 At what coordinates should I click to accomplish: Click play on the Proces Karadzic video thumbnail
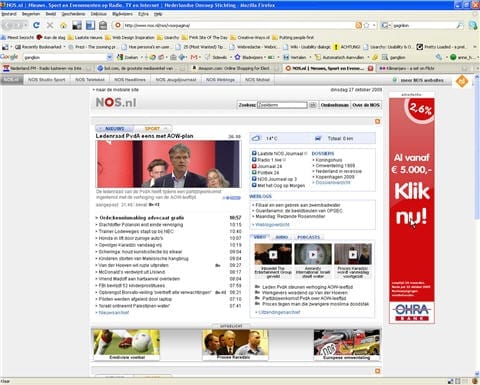tap(353, 254)
